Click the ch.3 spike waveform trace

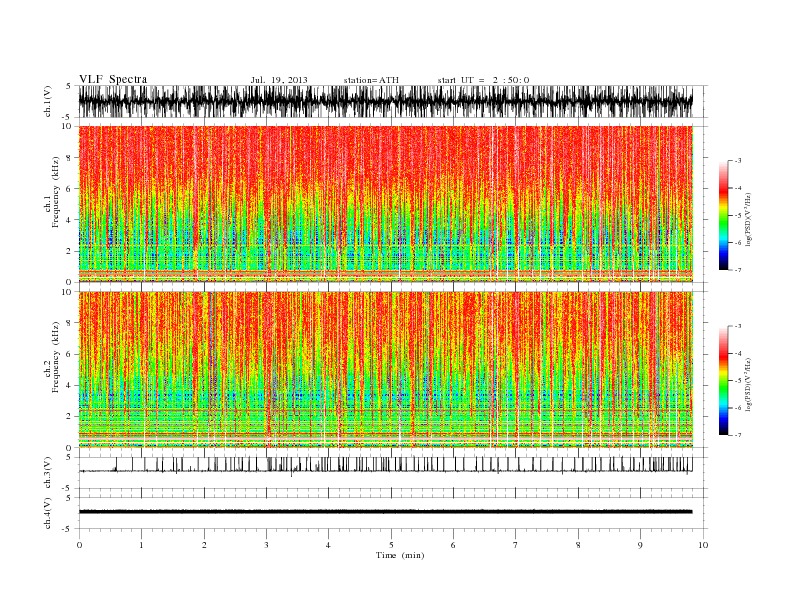386,466
